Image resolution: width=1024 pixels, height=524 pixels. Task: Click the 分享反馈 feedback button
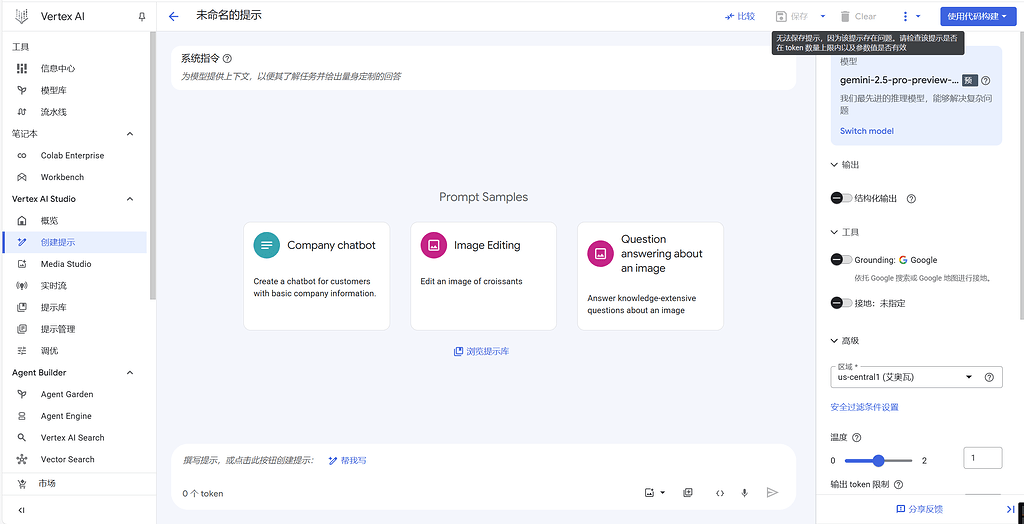click(x=920, y=509)
